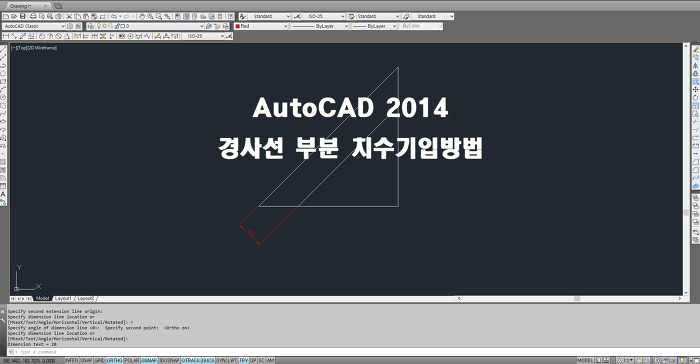Click the viewport label Top 2D Wireframe
Image resolution: width=700 pixels, height=364 pixels.
coord(34,48)
